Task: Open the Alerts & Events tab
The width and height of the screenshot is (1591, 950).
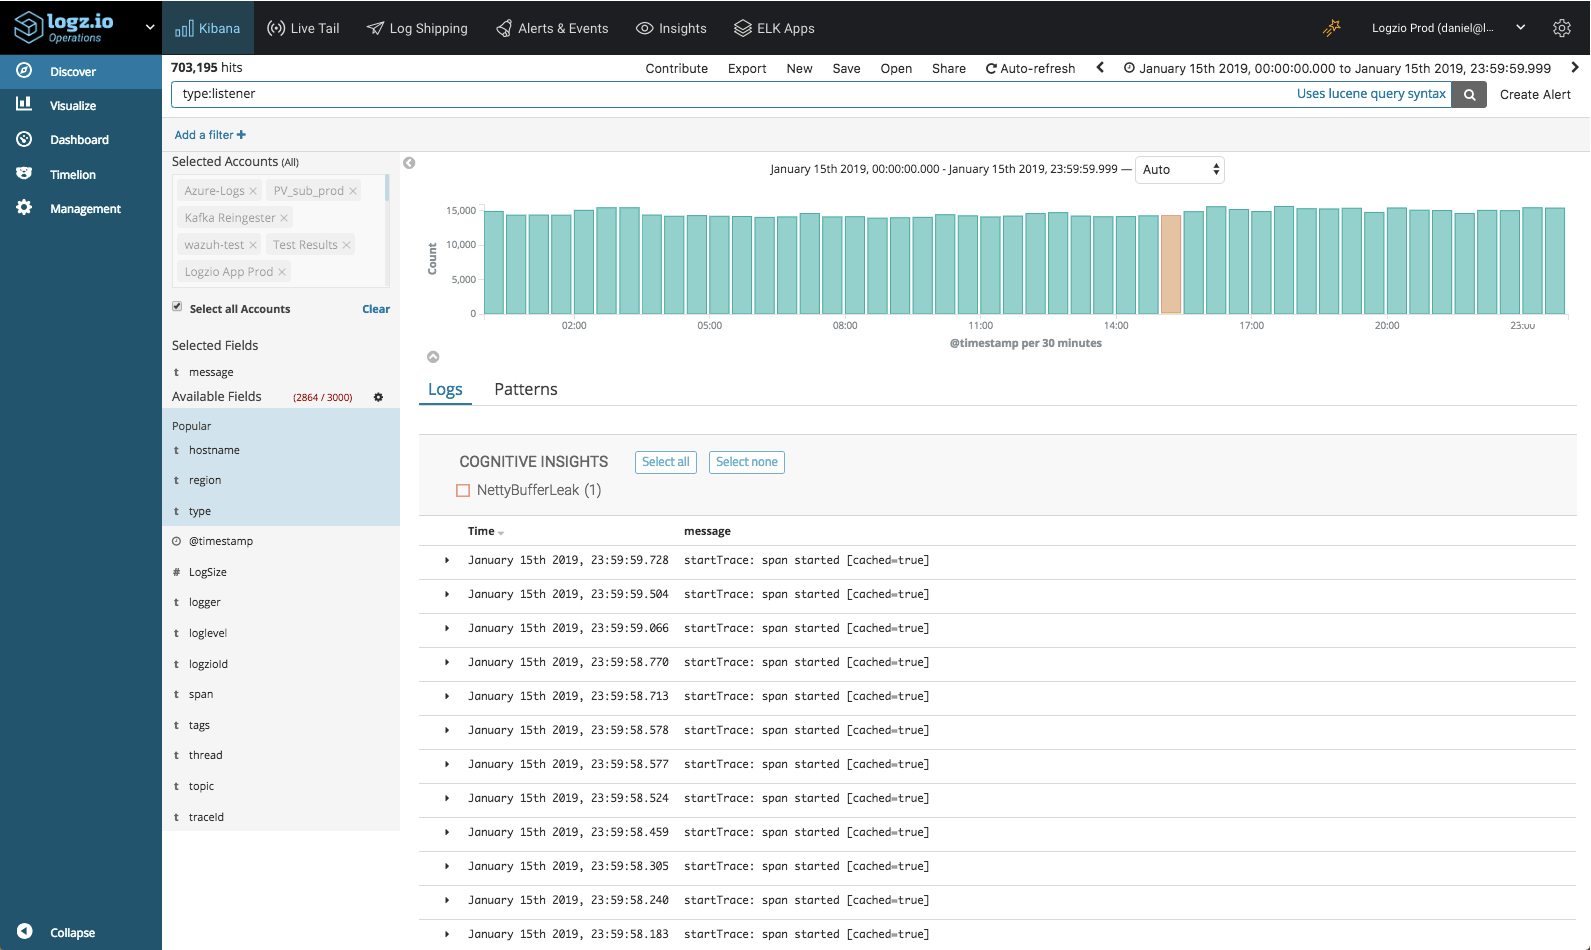Action: pyautogui.click(x=552, y=28)
